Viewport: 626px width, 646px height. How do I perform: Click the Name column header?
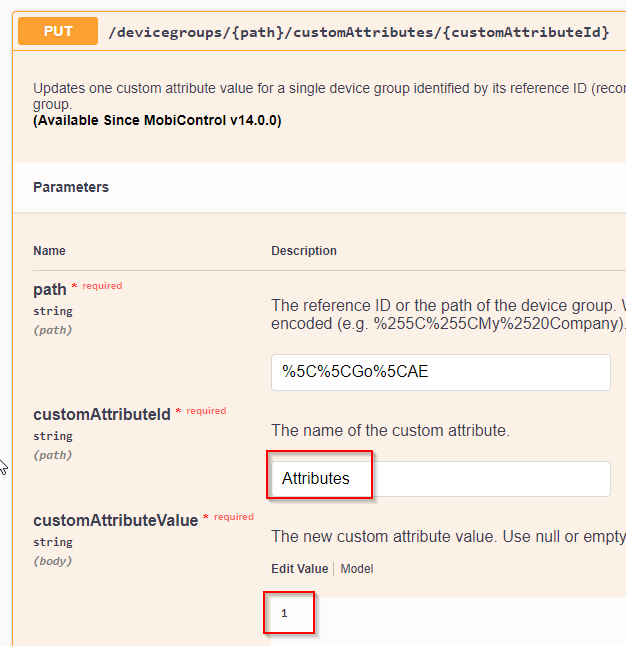pyautogui.click(x=49, y=251)
